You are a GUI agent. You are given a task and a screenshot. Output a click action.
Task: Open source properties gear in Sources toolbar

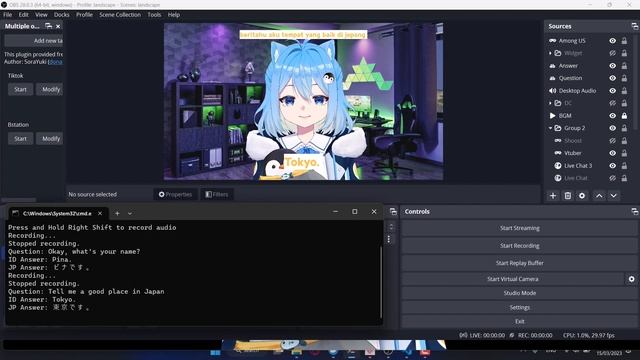tap(582, 196)
